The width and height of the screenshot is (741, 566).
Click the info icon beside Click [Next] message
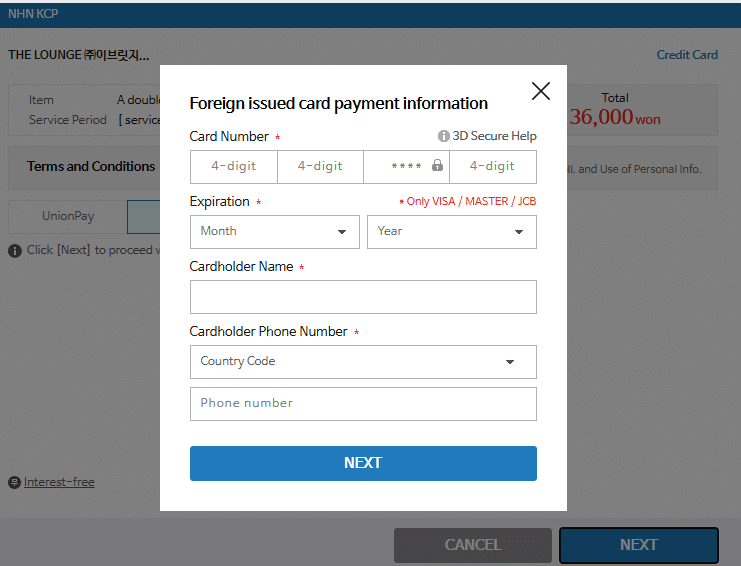15,250
